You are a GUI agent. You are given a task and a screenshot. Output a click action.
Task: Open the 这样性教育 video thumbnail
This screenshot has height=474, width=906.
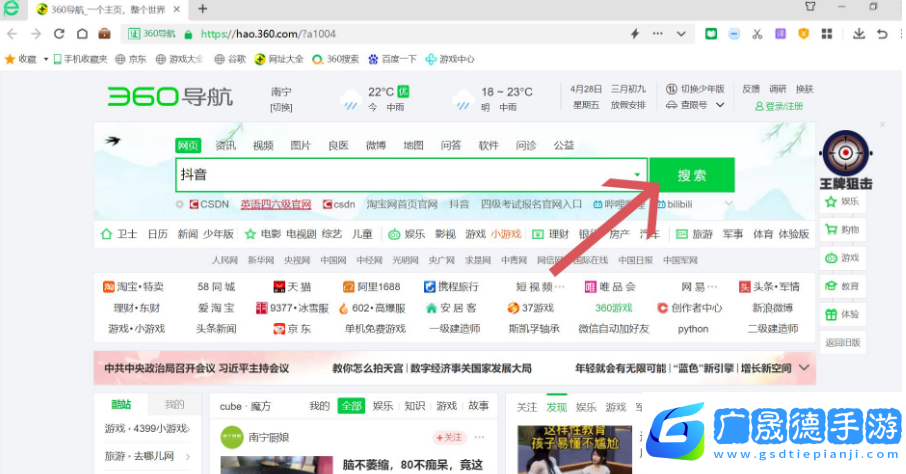coord(574,450)
